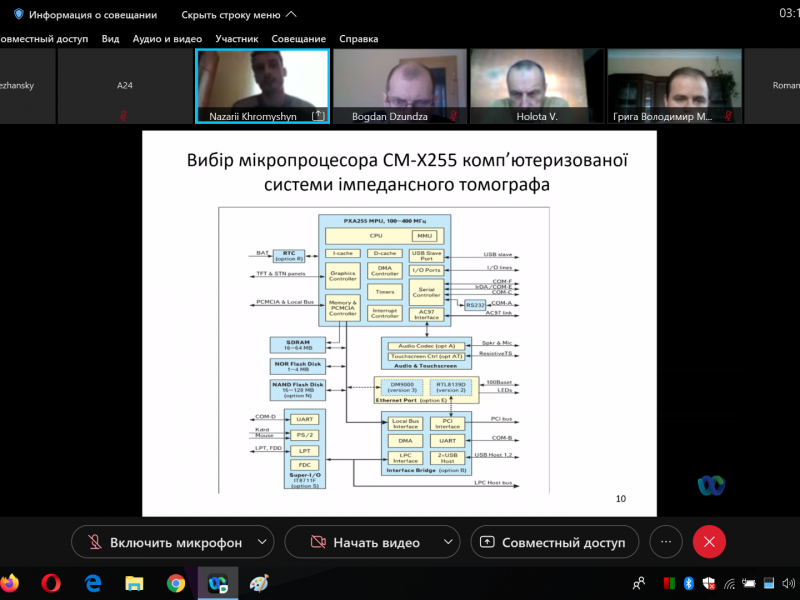Open more options three-dots button
800x600 pixels.
(666, 542)
